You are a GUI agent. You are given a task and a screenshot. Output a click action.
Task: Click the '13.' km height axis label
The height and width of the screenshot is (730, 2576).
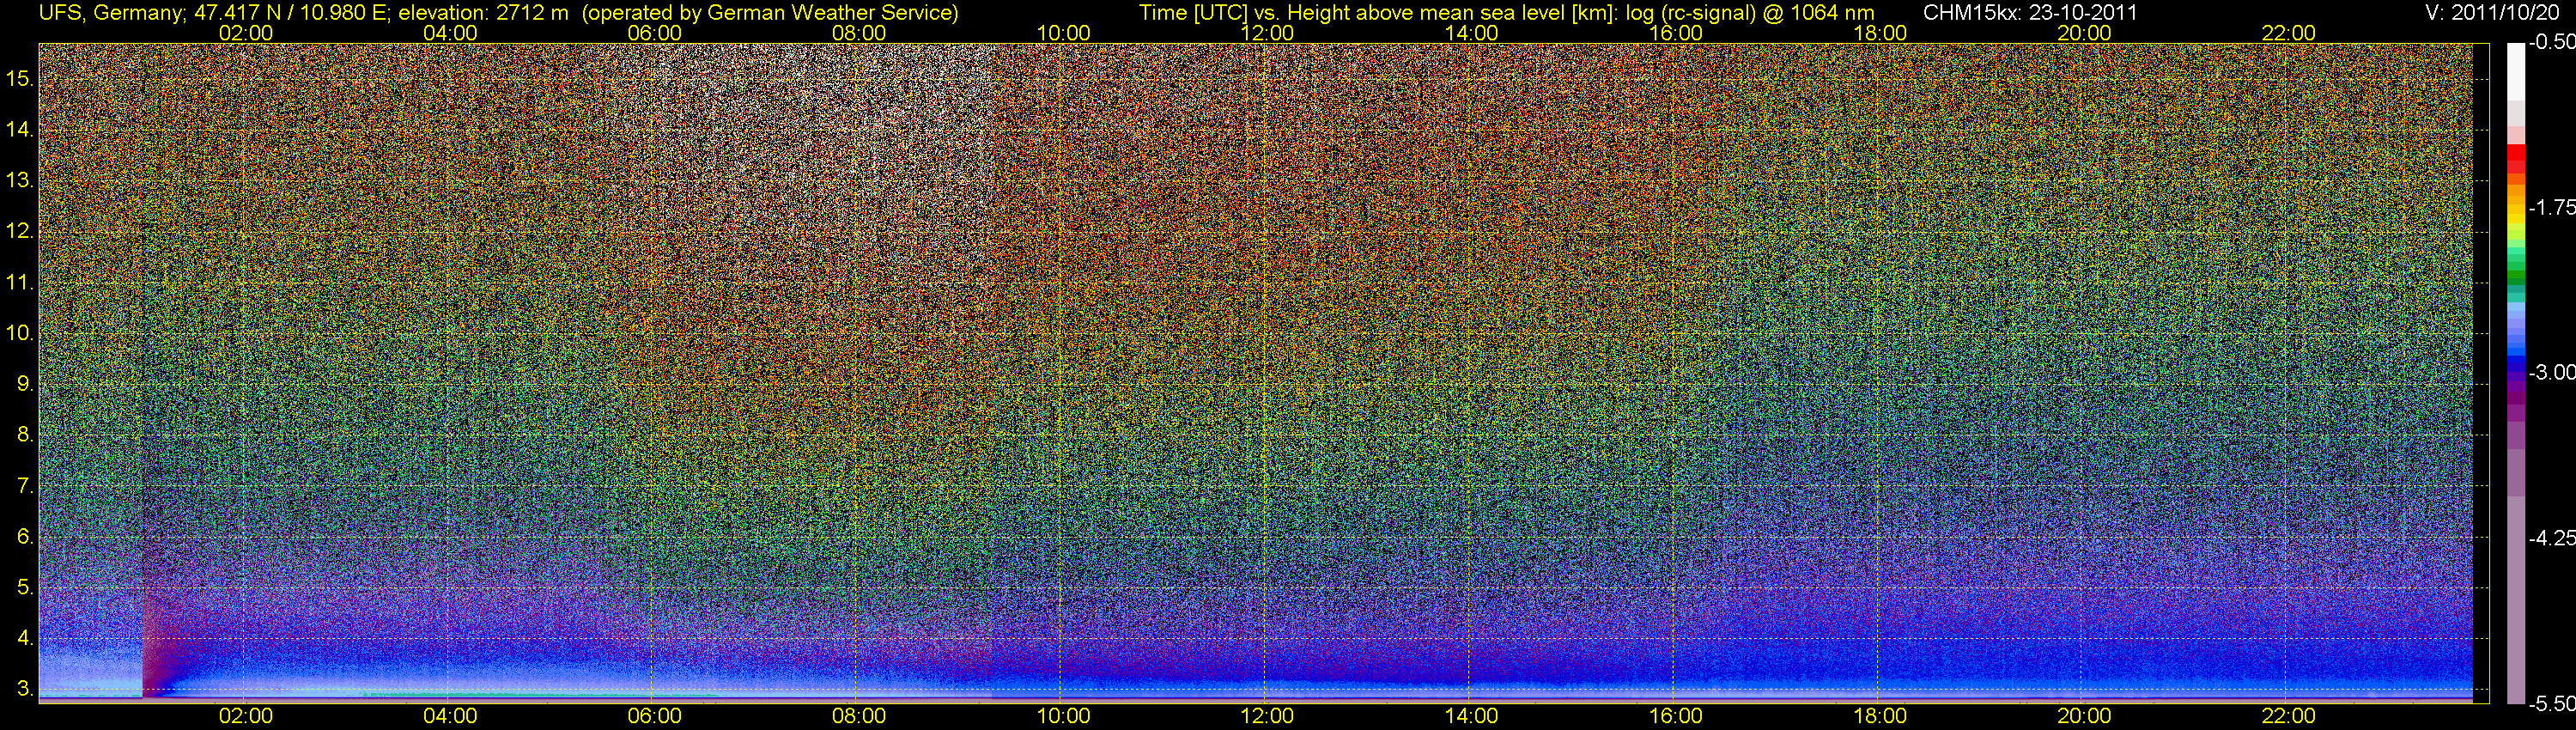(x=20, y=181)
